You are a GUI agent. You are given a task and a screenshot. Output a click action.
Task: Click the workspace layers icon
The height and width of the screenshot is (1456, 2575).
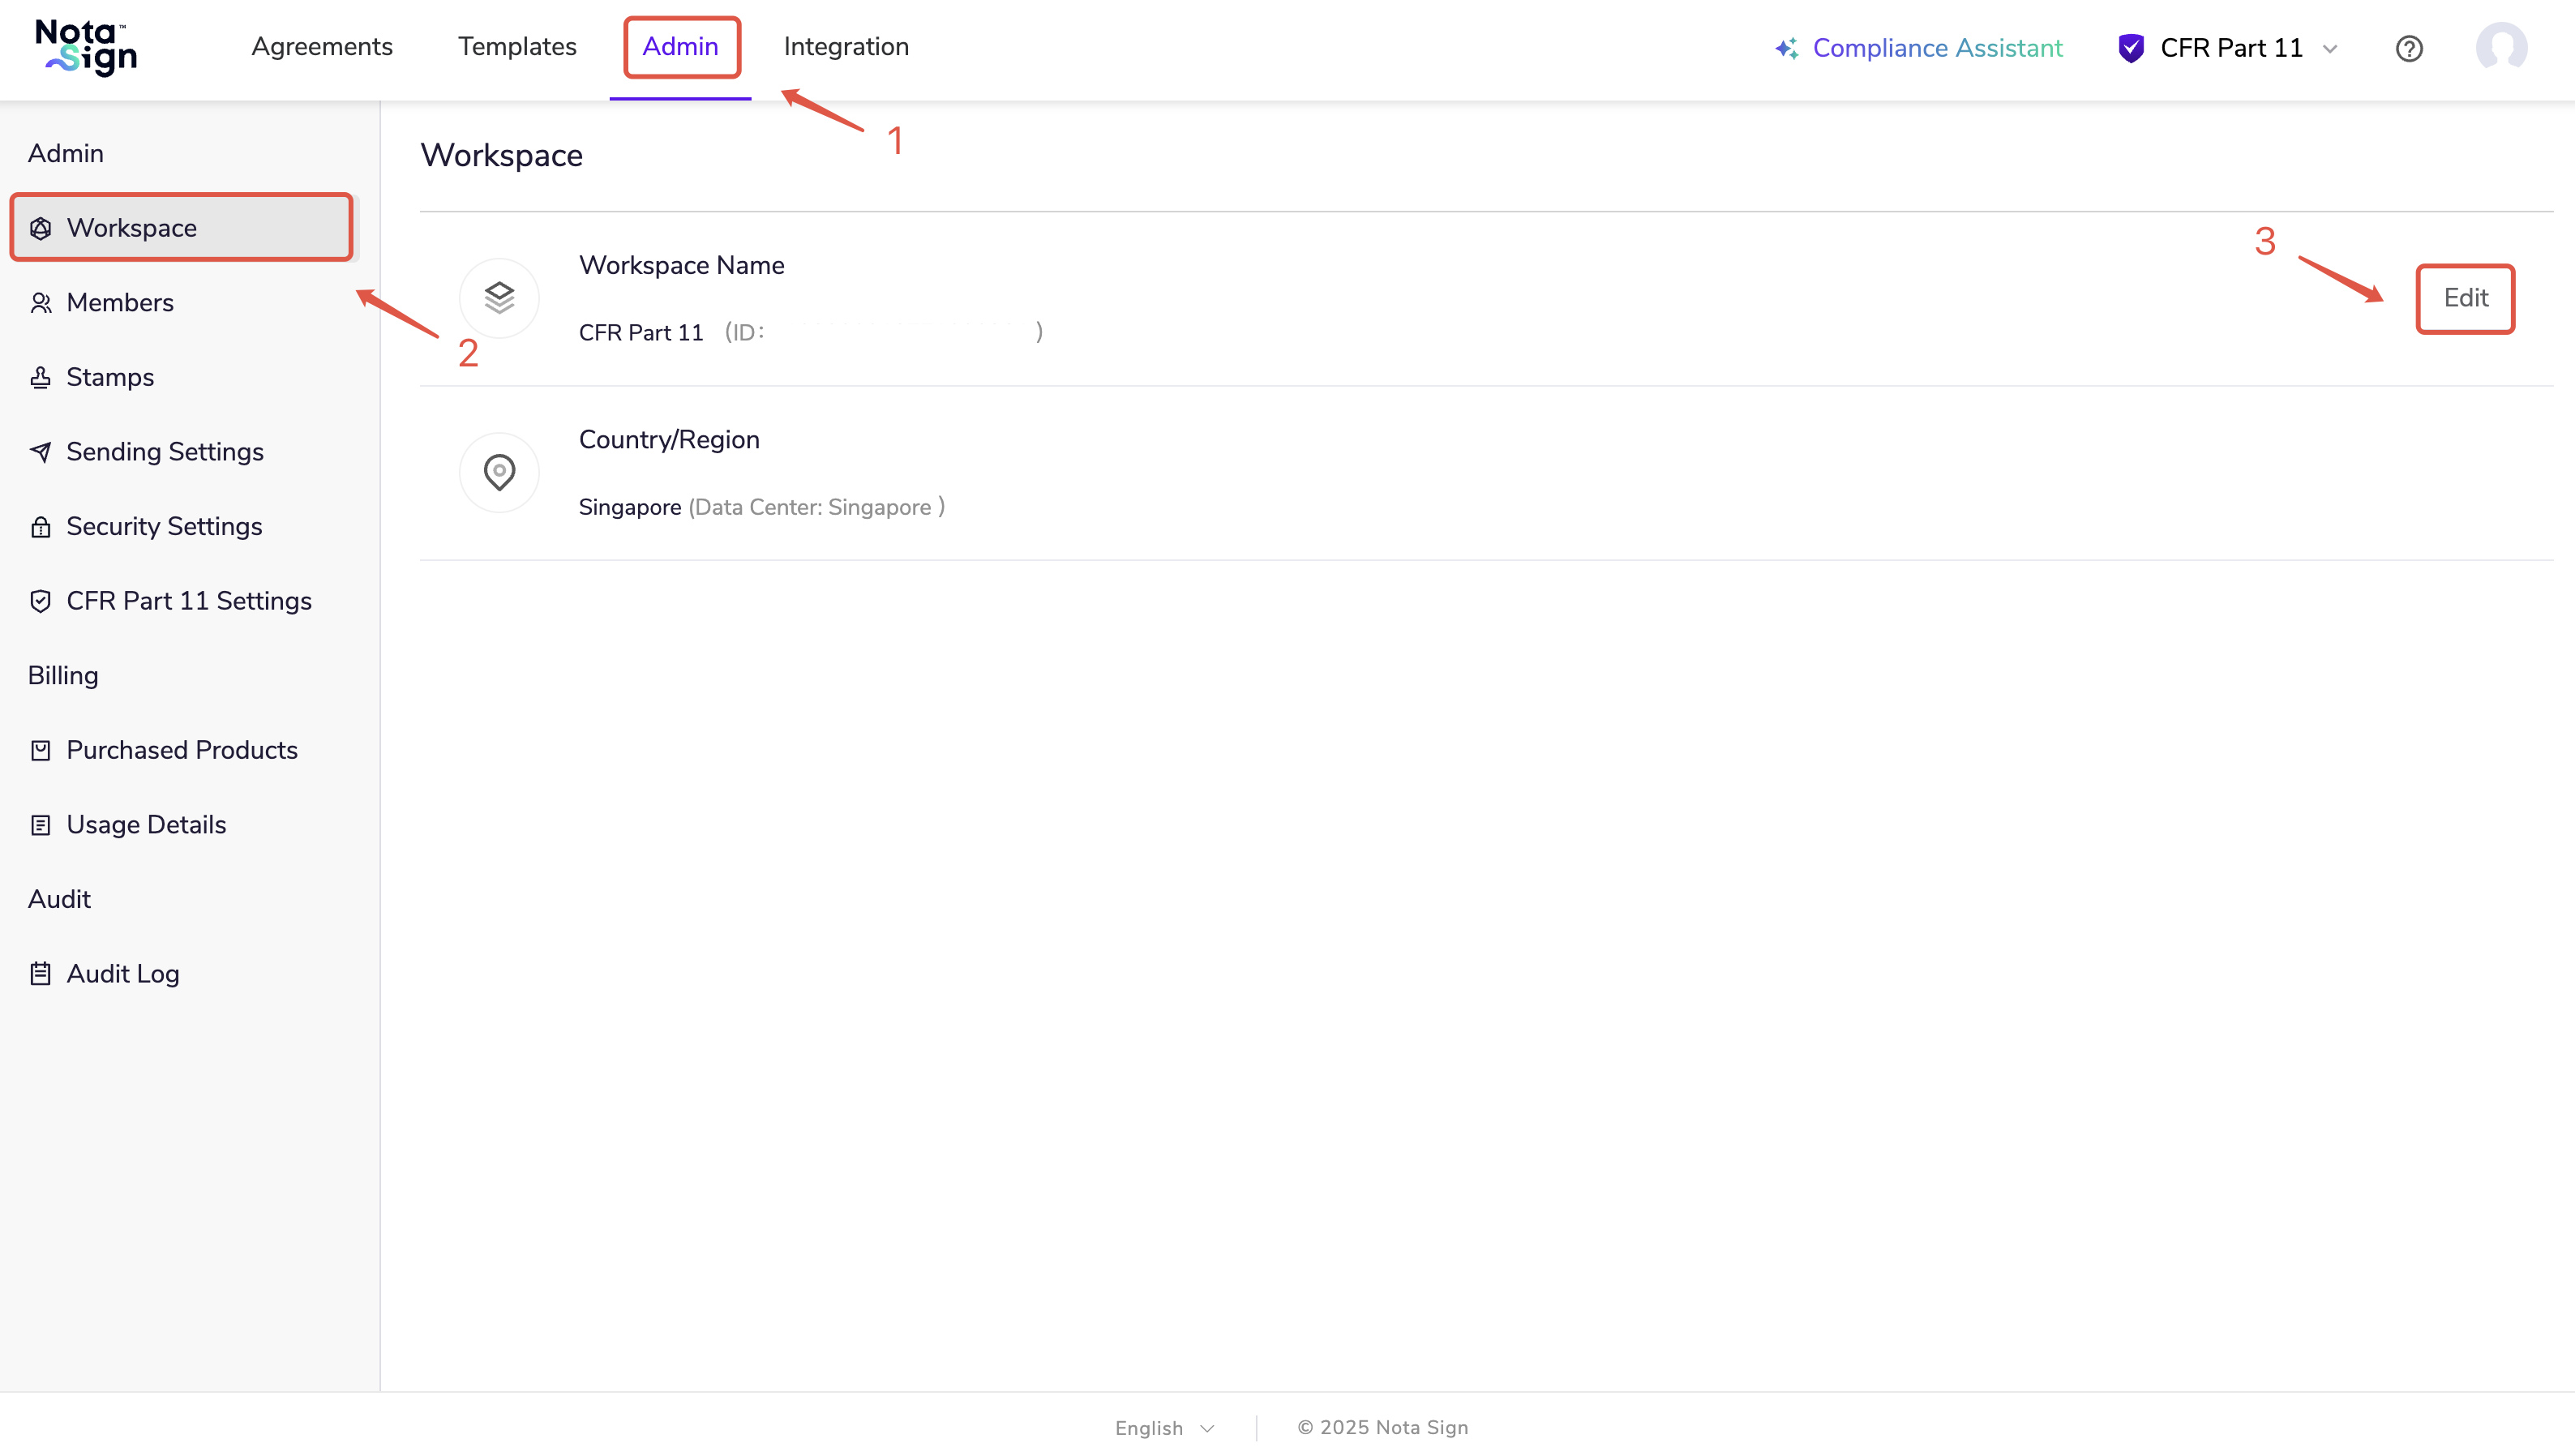coord(499,298)
